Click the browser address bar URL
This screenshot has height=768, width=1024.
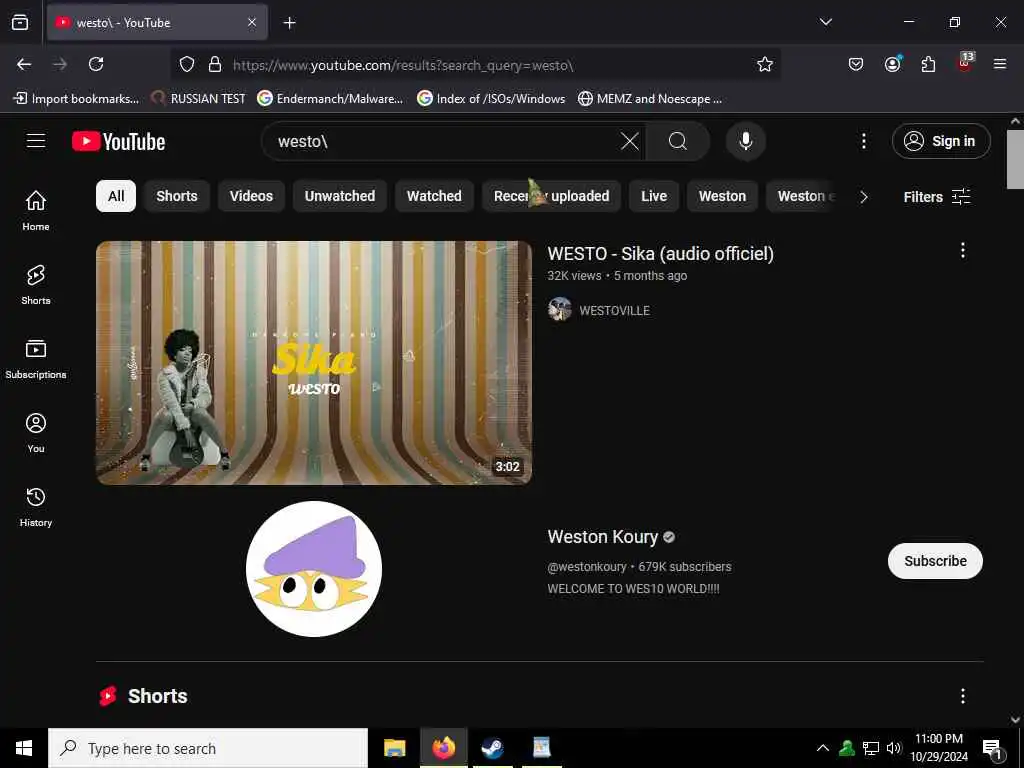pyautogui.click(x=403, y=65)
